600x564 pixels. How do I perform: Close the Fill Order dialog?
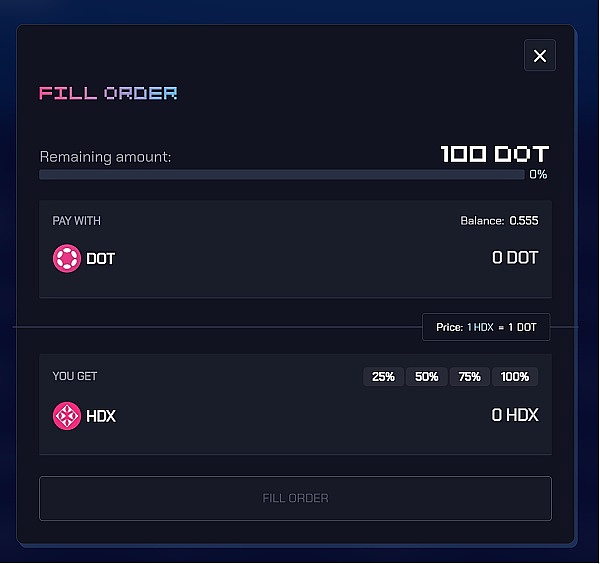coord(540,56)
